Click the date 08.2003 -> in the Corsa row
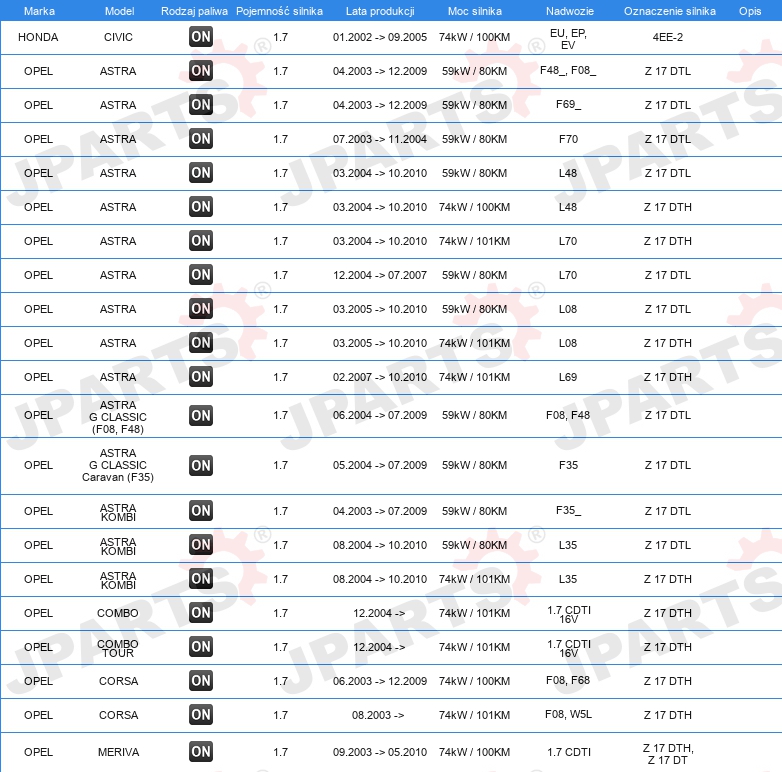 pos(378,715)
